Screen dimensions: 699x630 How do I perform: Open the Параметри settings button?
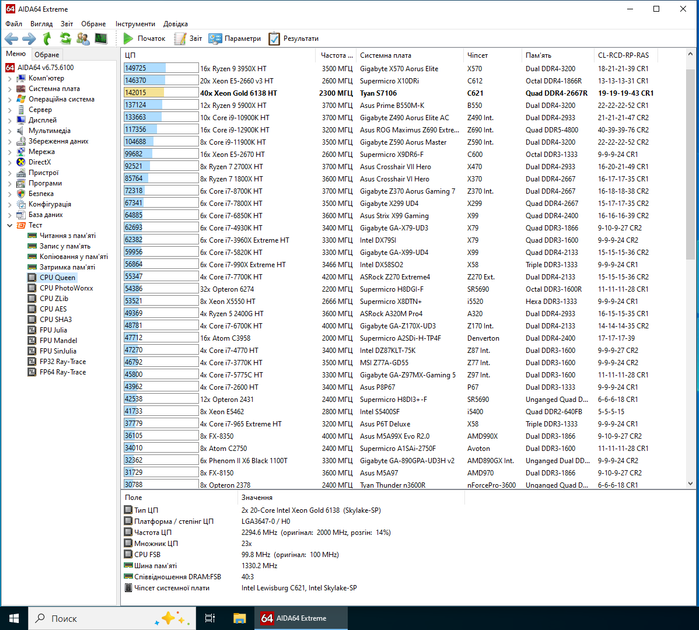pos(235,39)
